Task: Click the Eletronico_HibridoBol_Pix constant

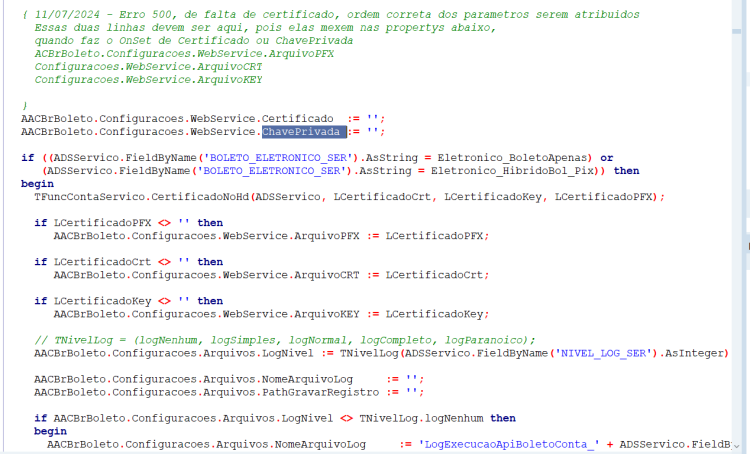Action: click(512, 171)
